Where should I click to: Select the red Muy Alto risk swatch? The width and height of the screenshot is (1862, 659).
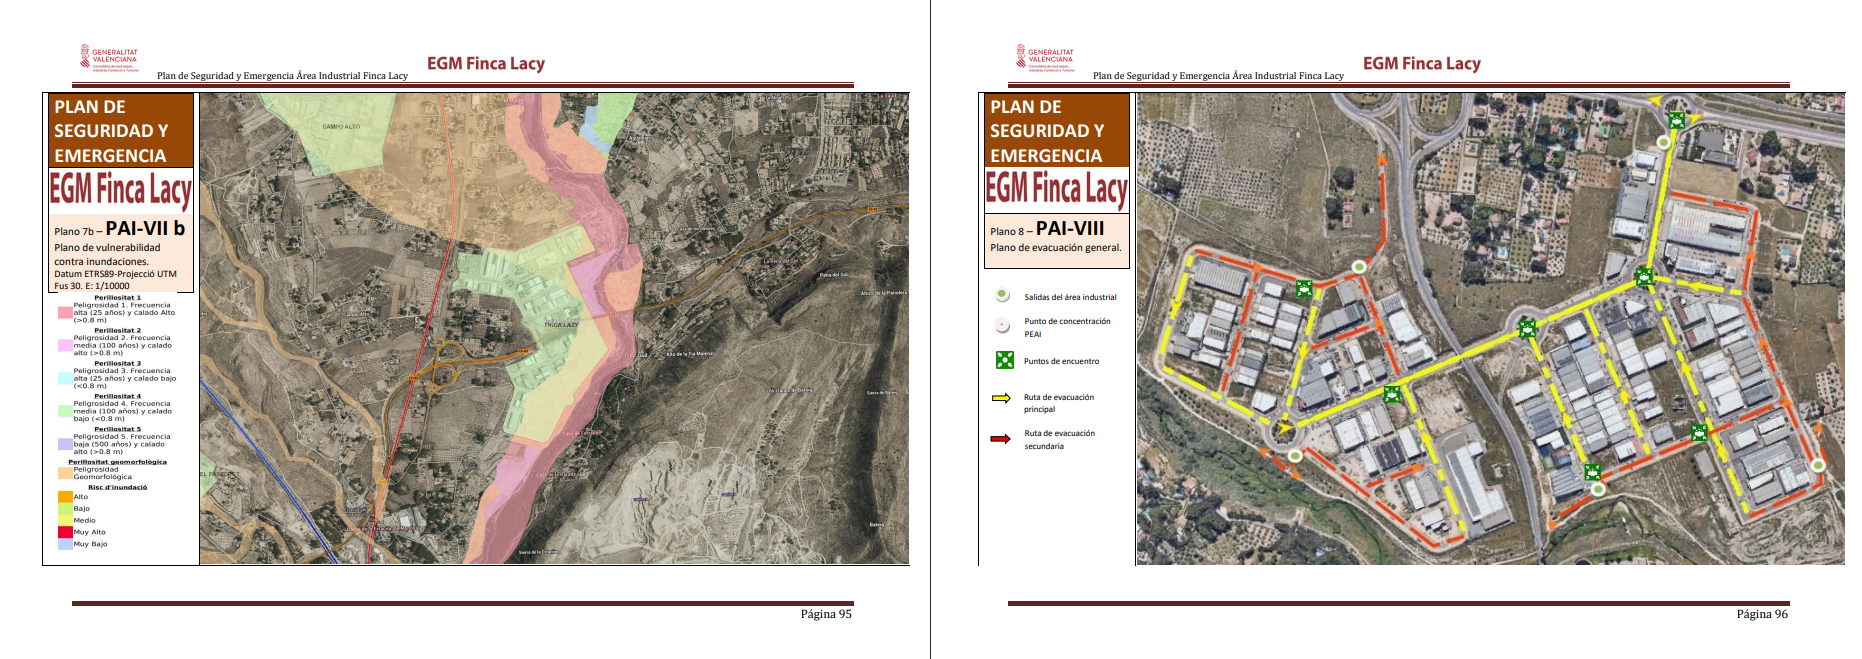[65, 532]
